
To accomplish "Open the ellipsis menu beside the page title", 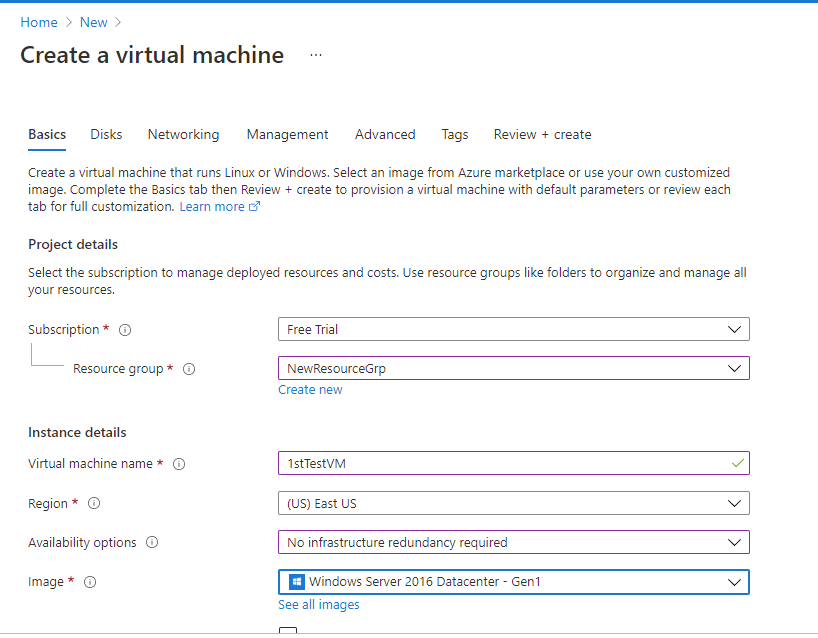I will [316, 55].
